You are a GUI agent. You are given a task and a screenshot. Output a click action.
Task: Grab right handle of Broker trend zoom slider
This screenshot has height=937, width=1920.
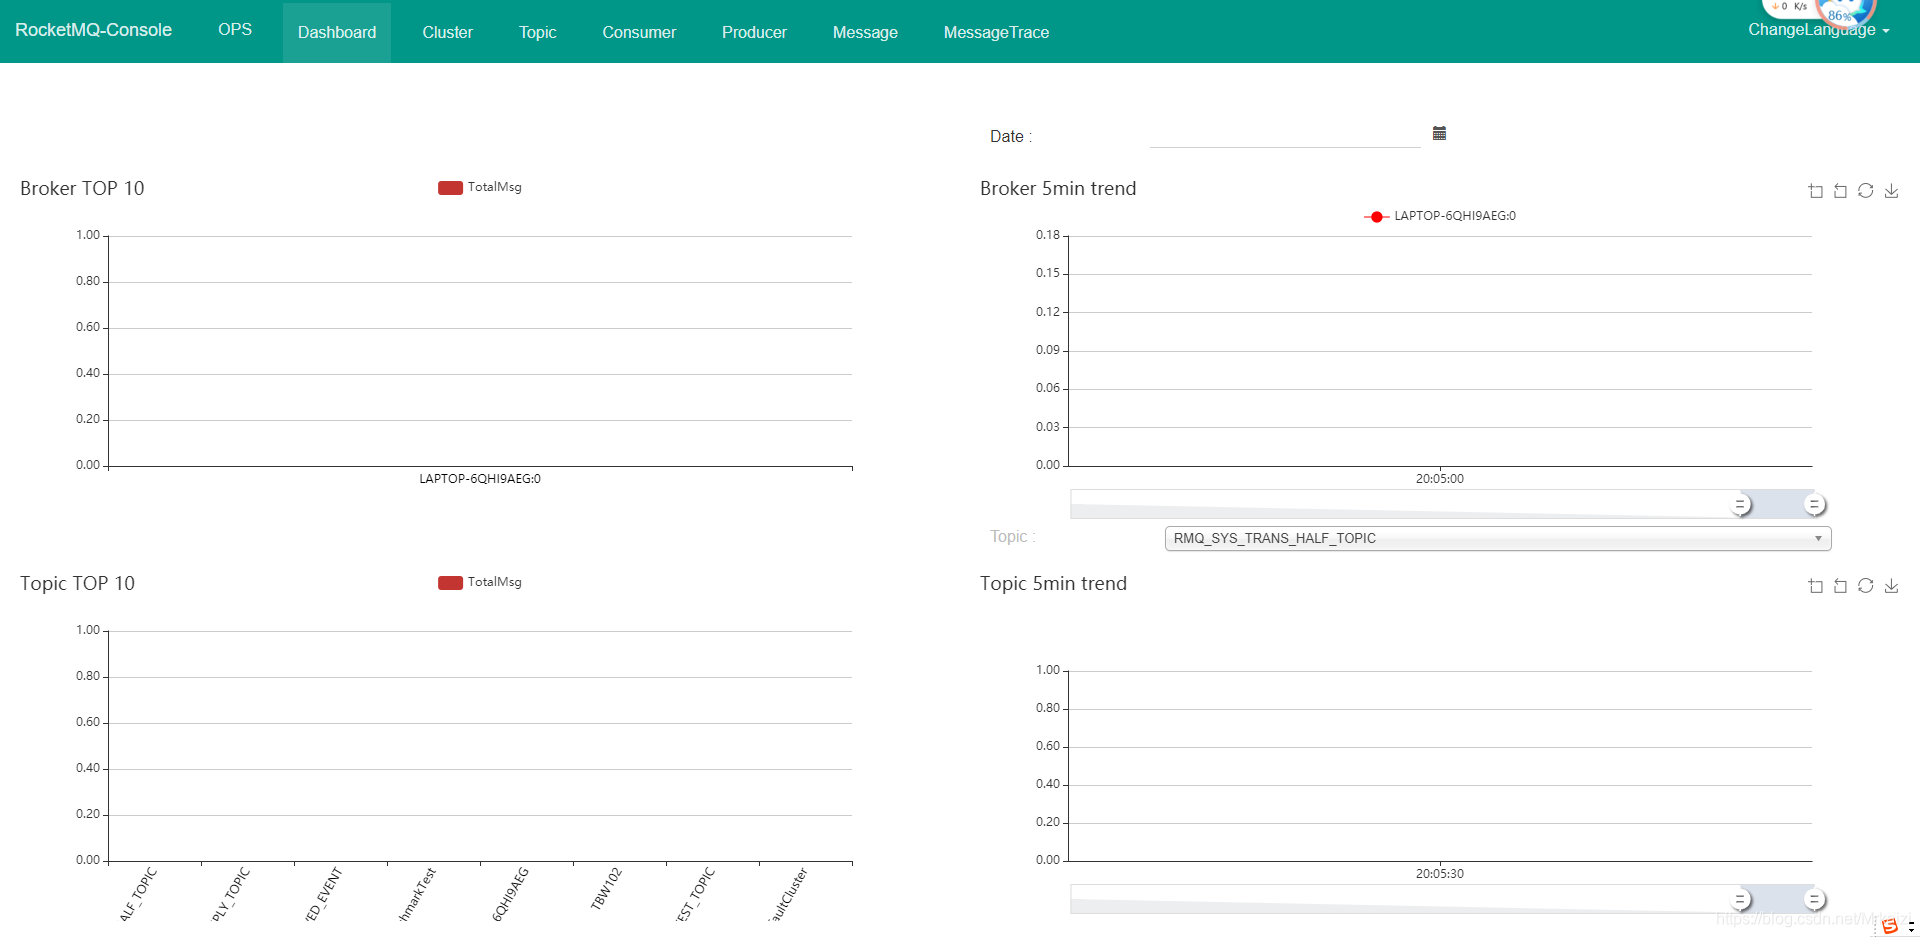(1814, 505)
